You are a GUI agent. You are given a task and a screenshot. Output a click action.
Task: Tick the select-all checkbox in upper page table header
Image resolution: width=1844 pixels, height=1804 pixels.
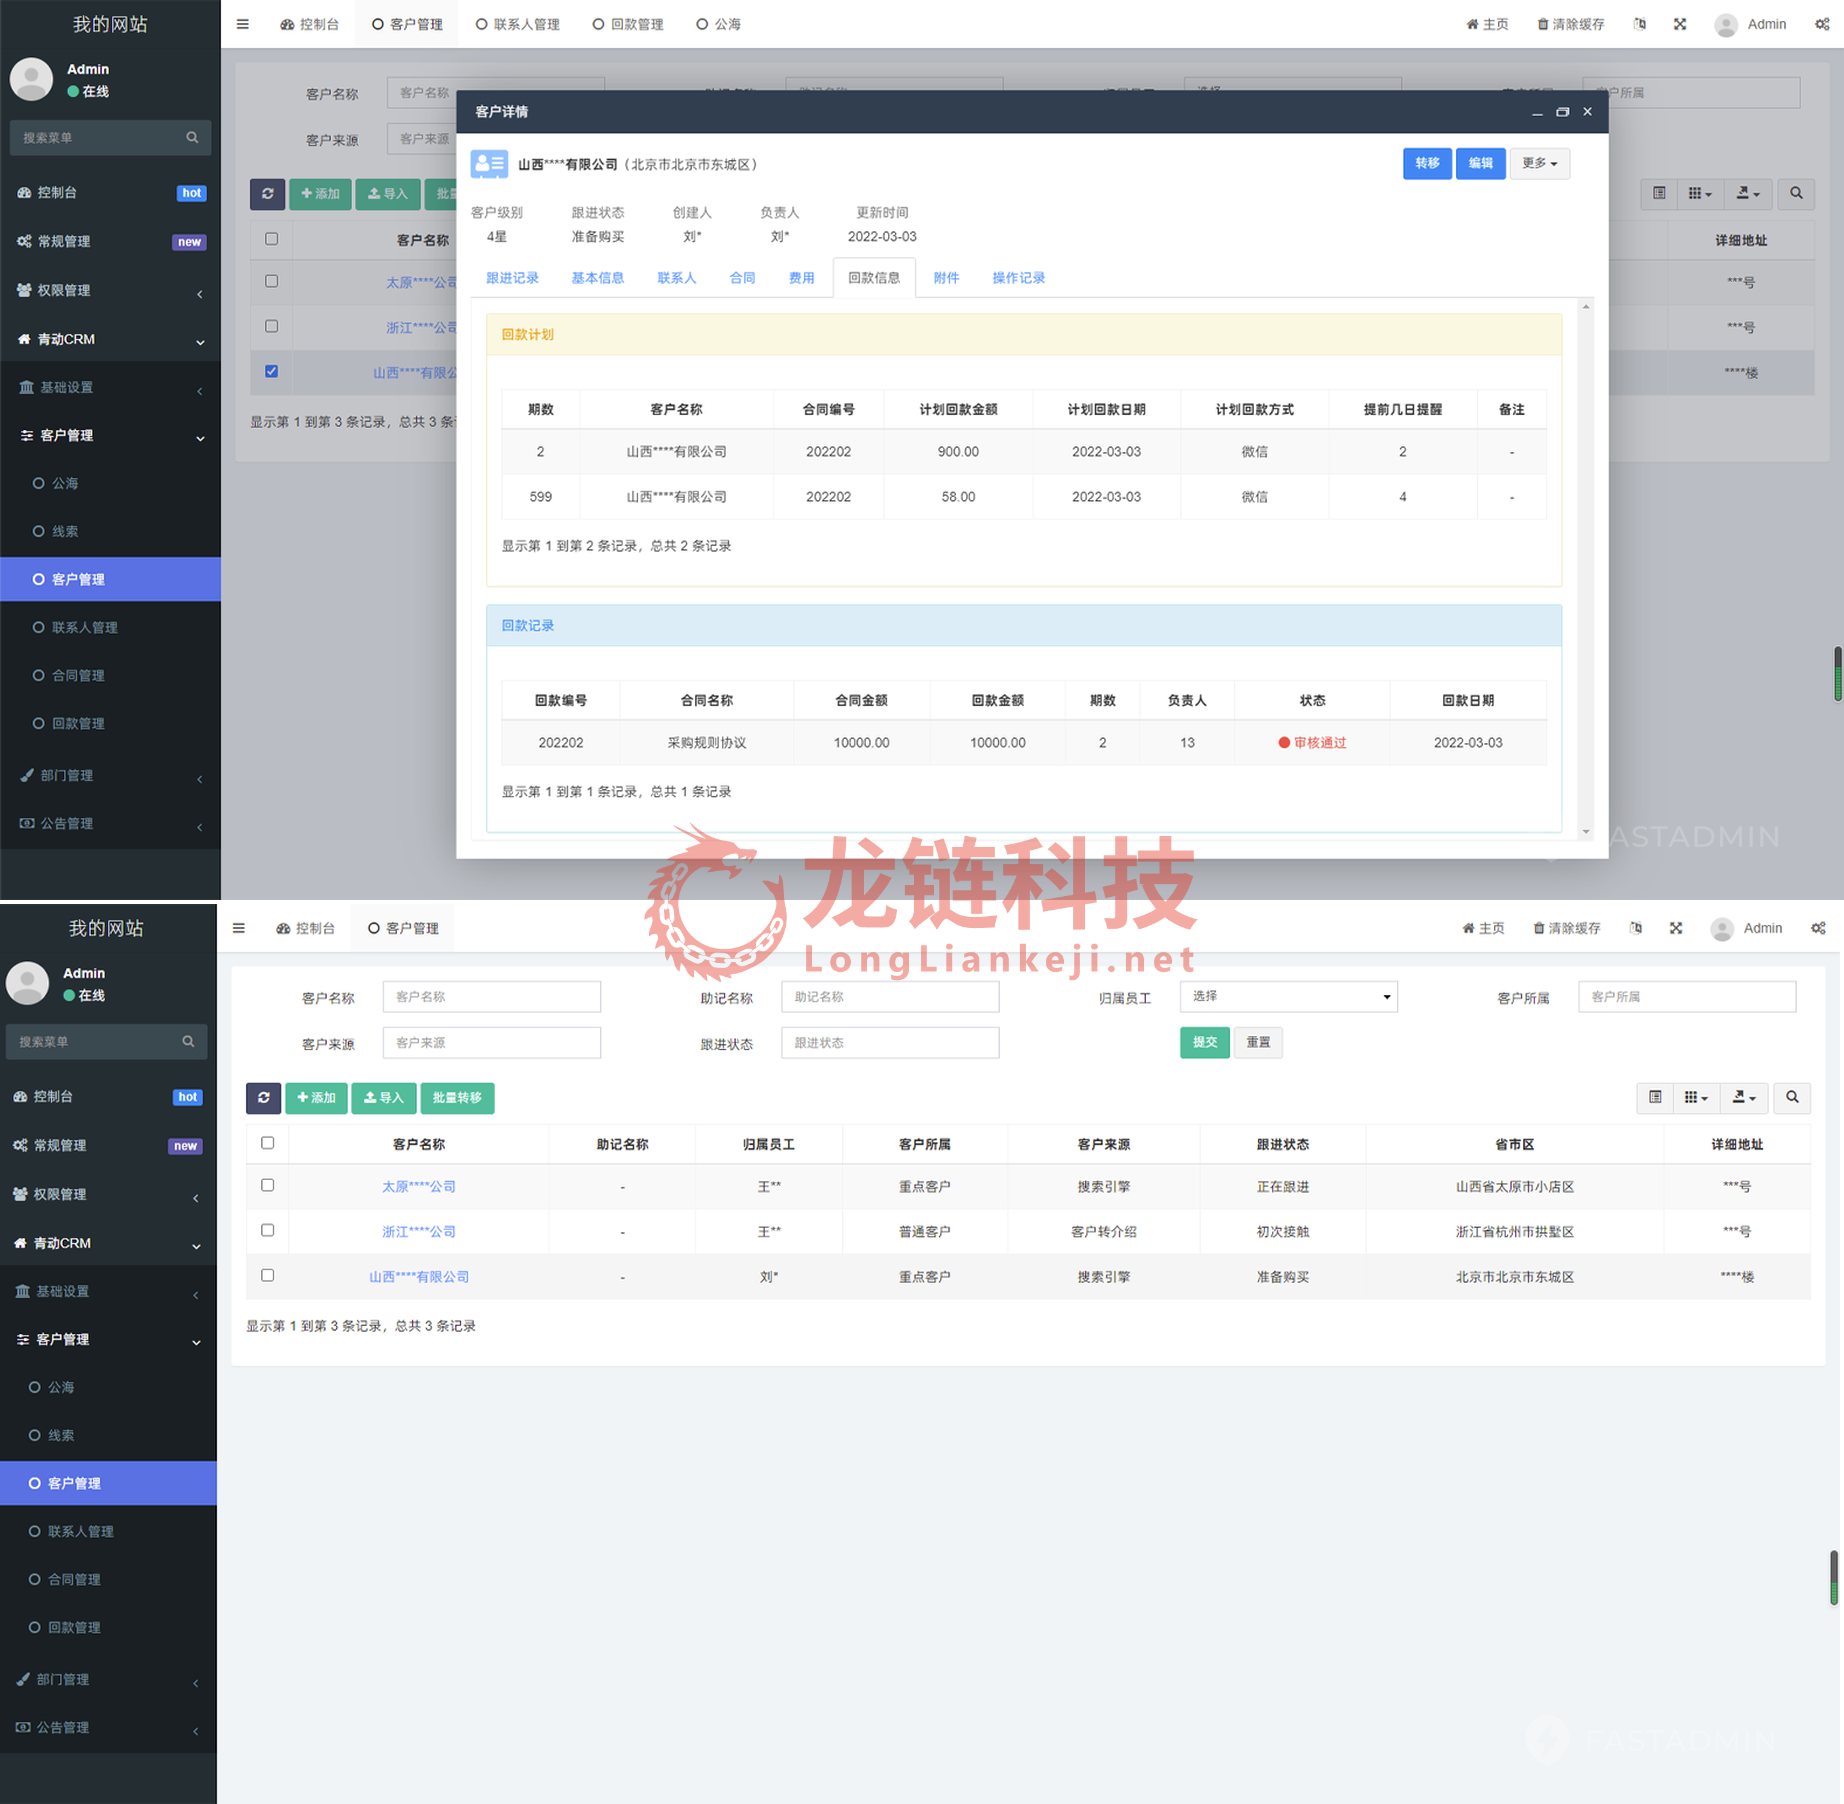tap(271, 238)
